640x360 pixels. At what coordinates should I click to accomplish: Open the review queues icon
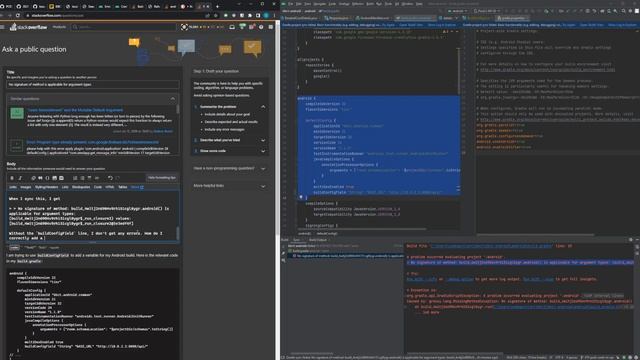click(x=251, y=27)
